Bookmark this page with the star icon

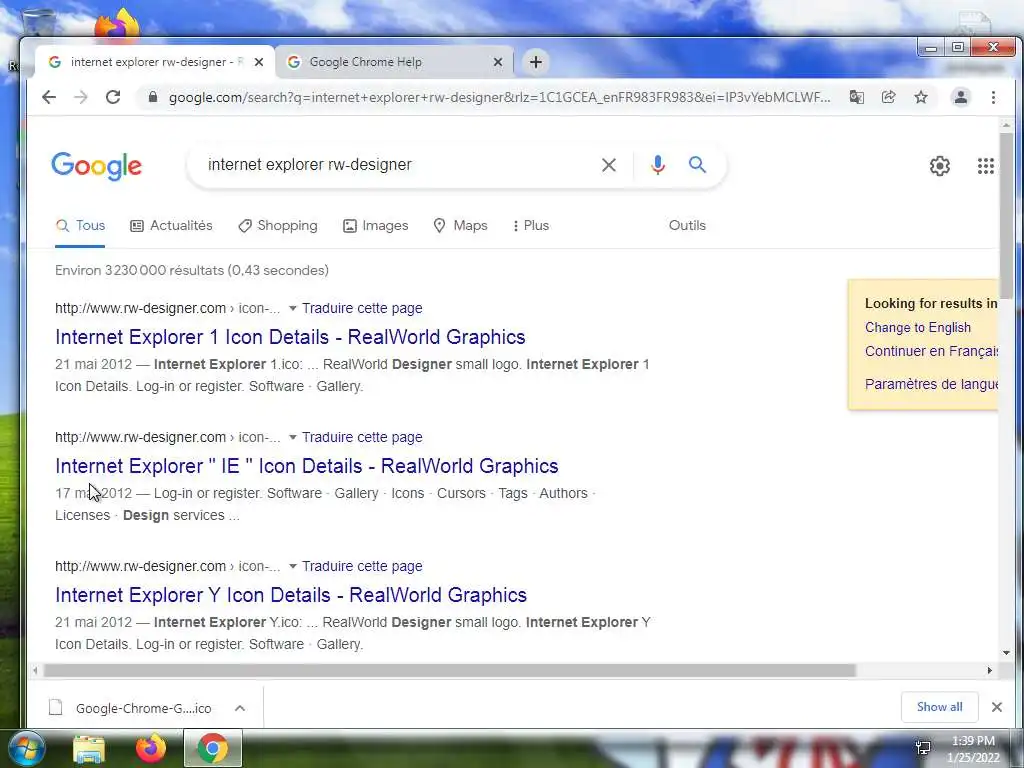tap(921, 97)
